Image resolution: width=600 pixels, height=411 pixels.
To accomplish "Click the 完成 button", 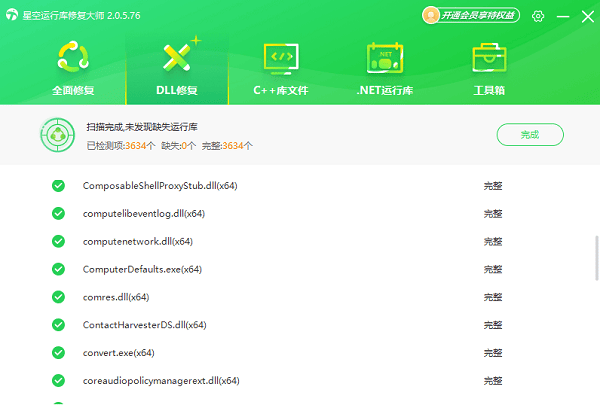I will (x=530, y=135).
